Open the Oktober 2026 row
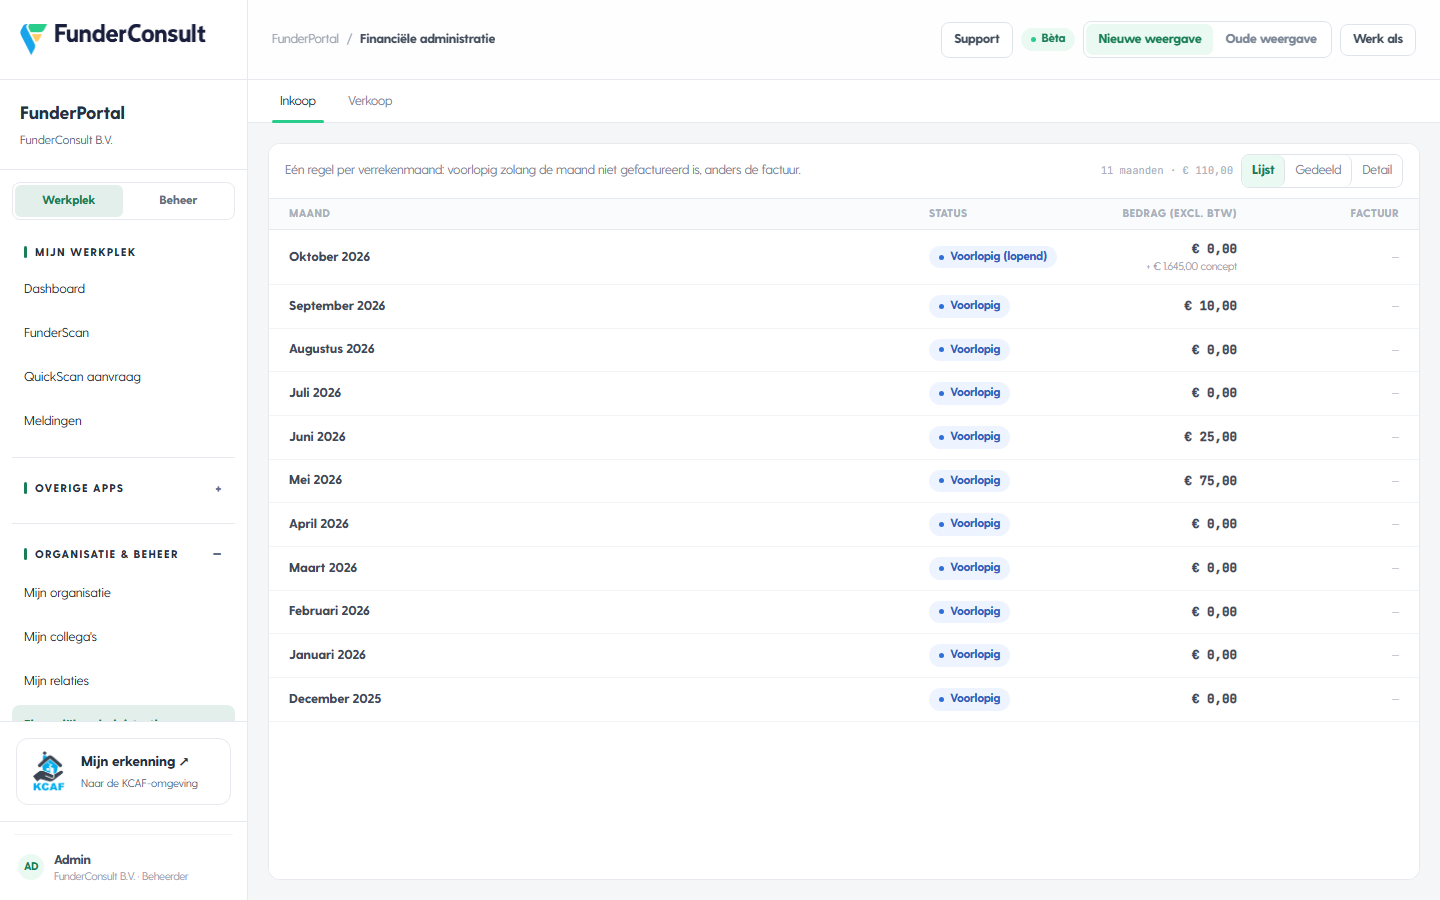The image size is (1440, 900). [x=843, y=257]
